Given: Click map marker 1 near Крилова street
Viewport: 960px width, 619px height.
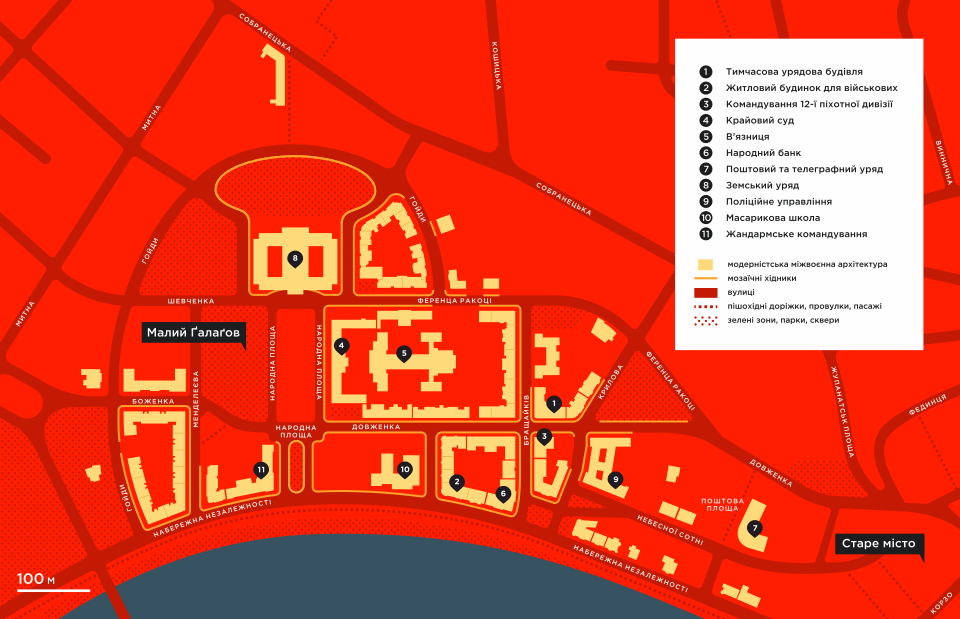Looking at the screenshot, I should (553, 403).
